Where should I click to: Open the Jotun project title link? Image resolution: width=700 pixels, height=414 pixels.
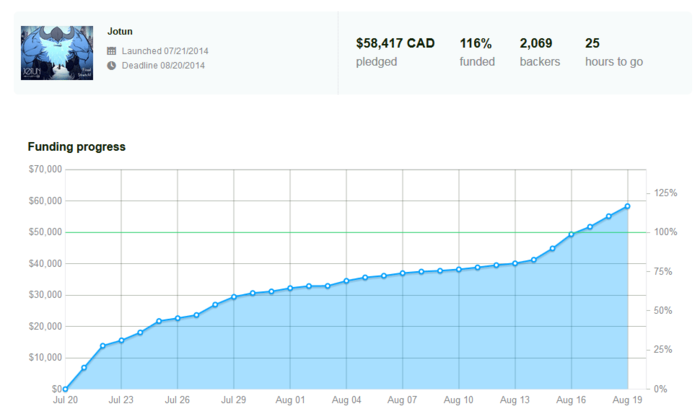[120, 31]
